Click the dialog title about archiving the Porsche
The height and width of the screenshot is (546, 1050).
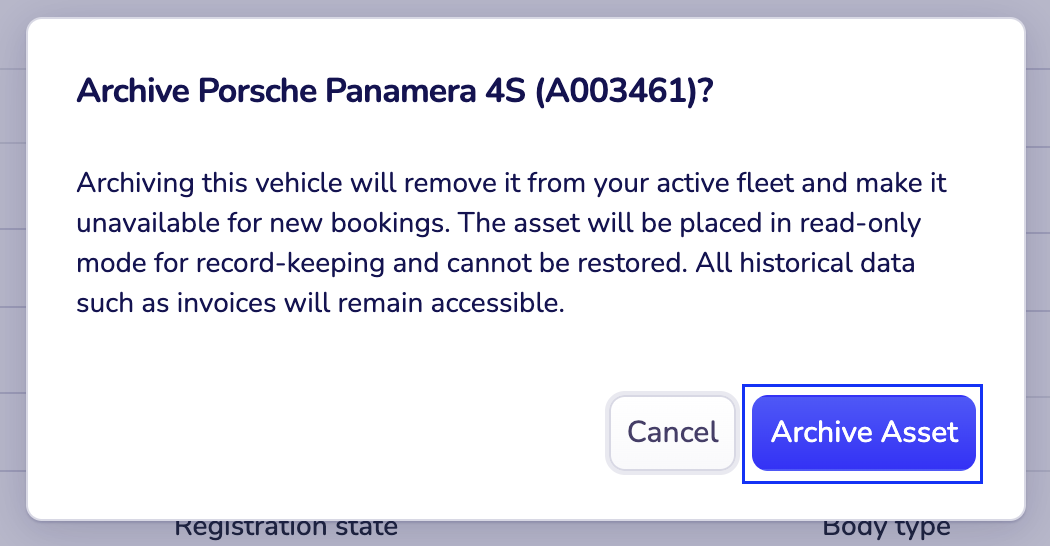coord(395,92)
